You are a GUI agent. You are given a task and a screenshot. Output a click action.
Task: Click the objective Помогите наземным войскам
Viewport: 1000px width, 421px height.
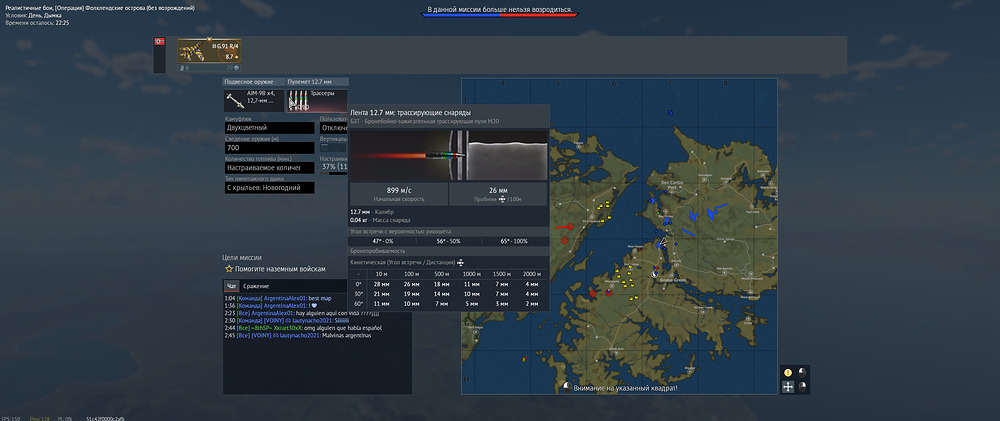point(280,269)
